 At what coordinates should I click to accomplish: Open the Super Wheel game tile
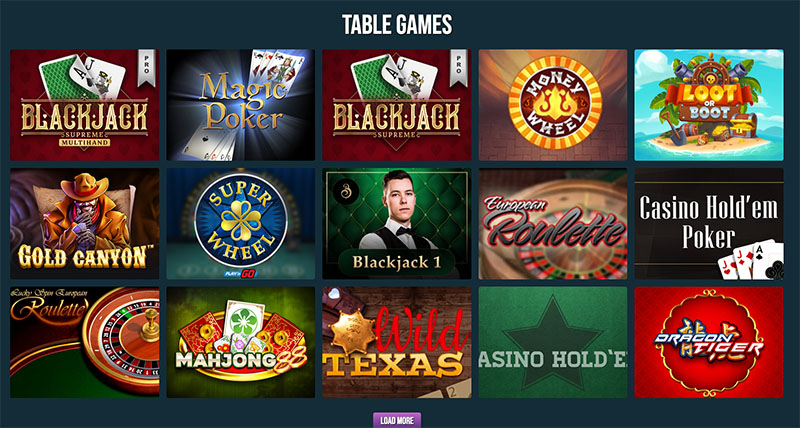pyautogui.click(x=241, y=223)
